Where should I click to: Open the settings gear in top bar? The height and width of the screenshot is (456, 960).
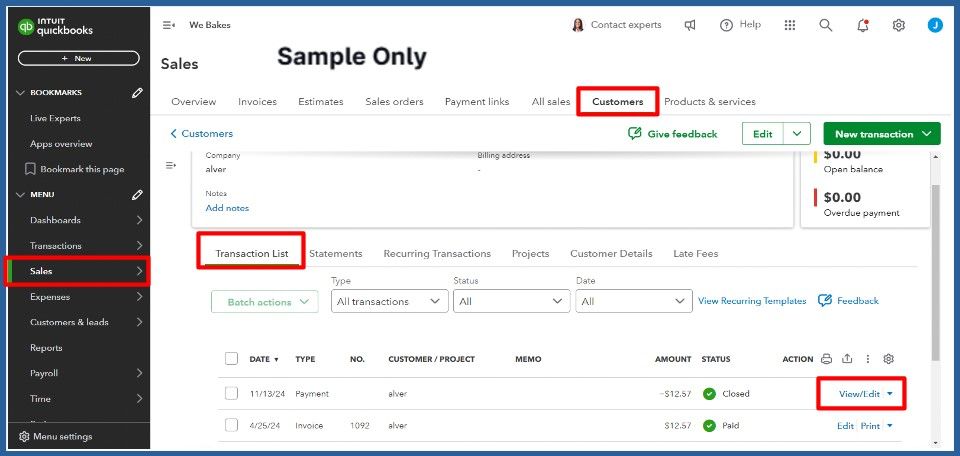pos(899,25)
